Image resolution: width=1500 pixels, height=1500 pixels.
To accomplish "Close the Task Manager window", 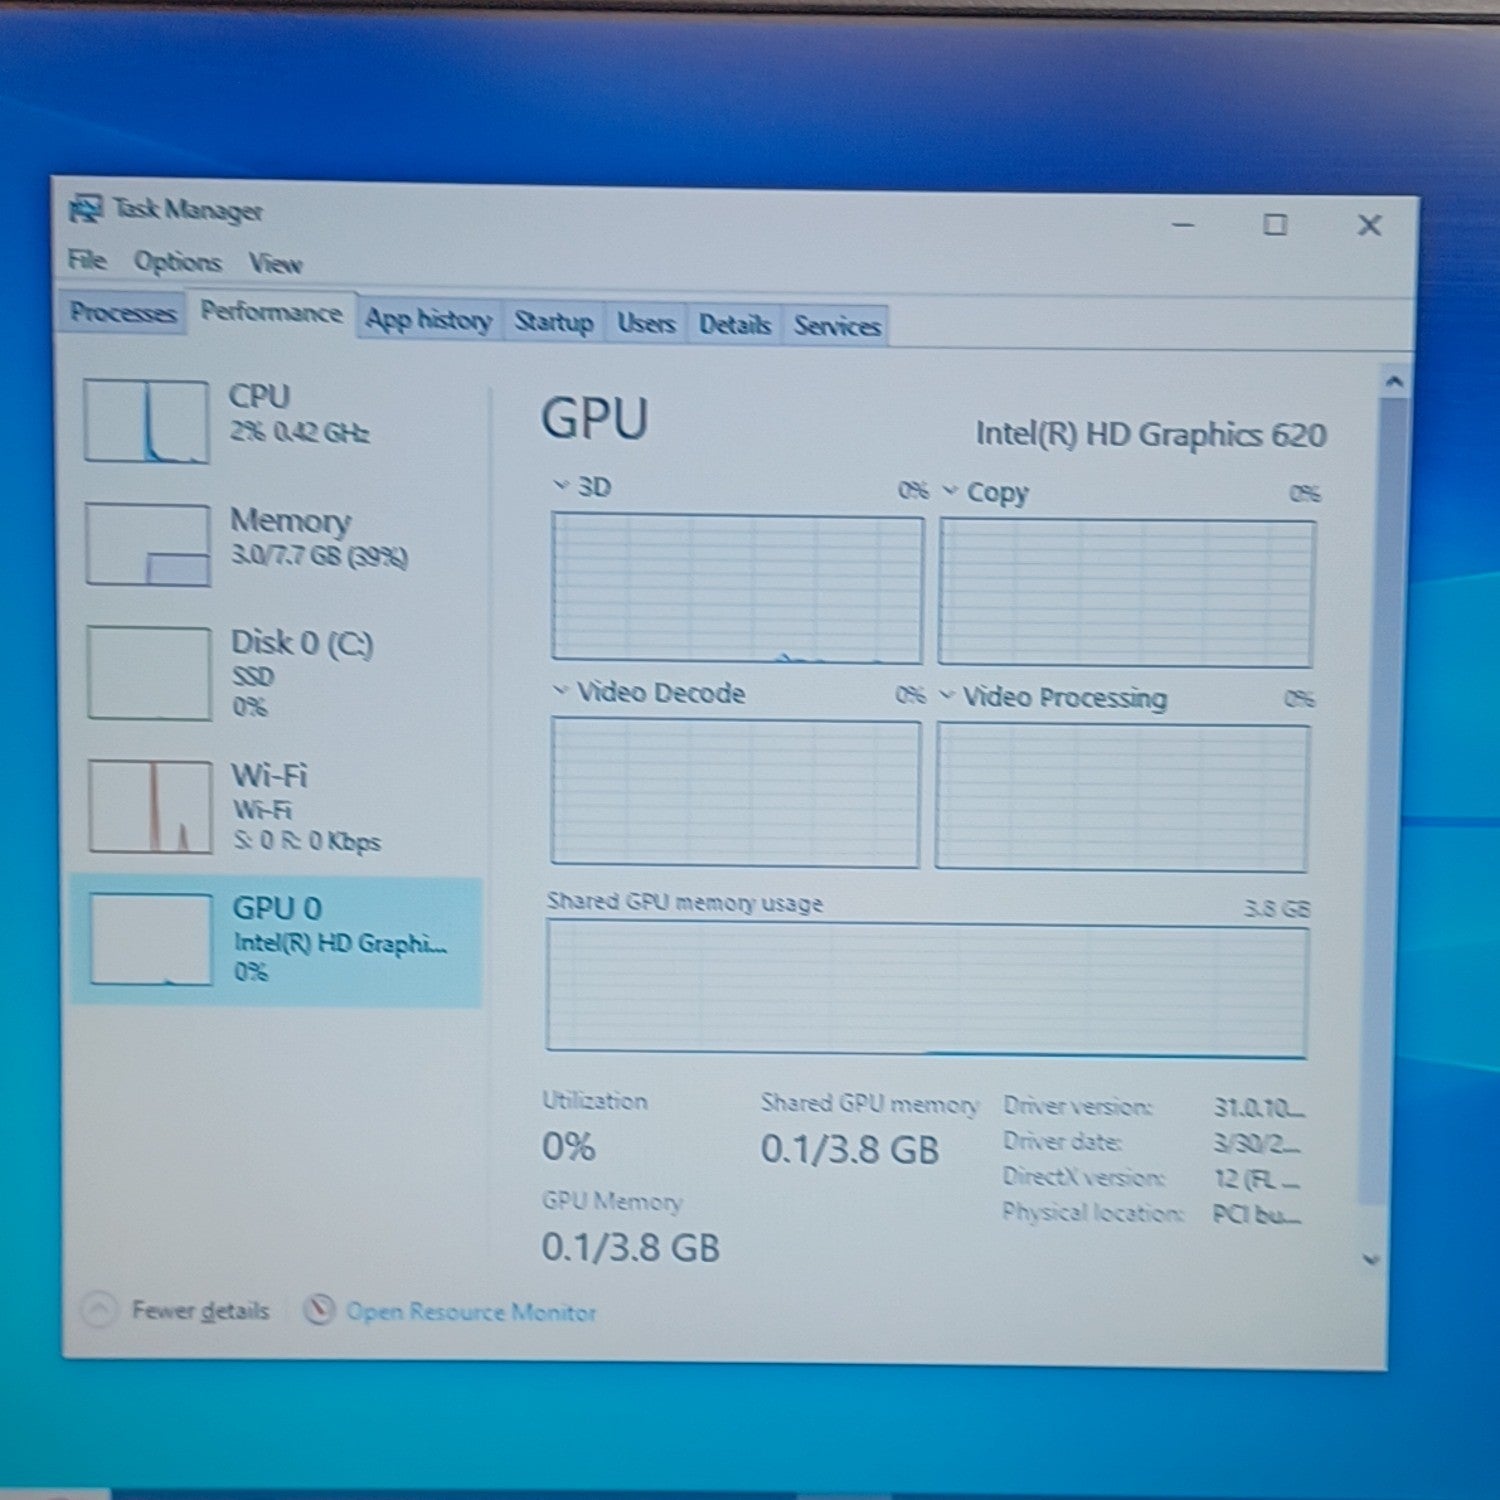I will (1369, 225).
